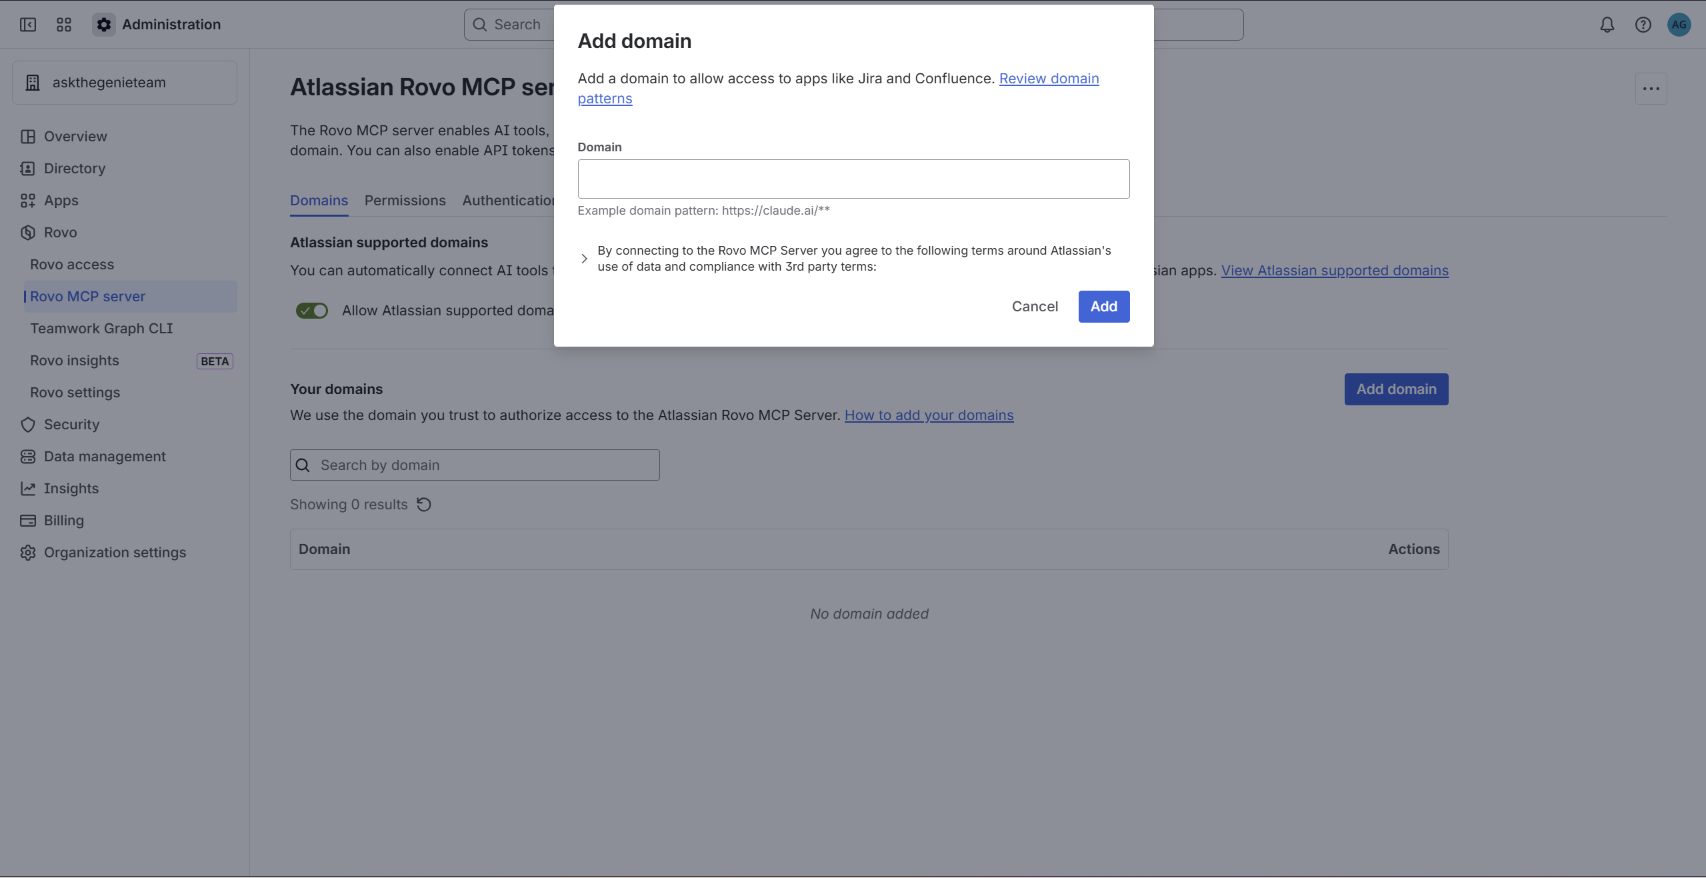This screenshot has height=878, width=1706.
Task: Click the Data management icon
Action: (x=28, y=457)
